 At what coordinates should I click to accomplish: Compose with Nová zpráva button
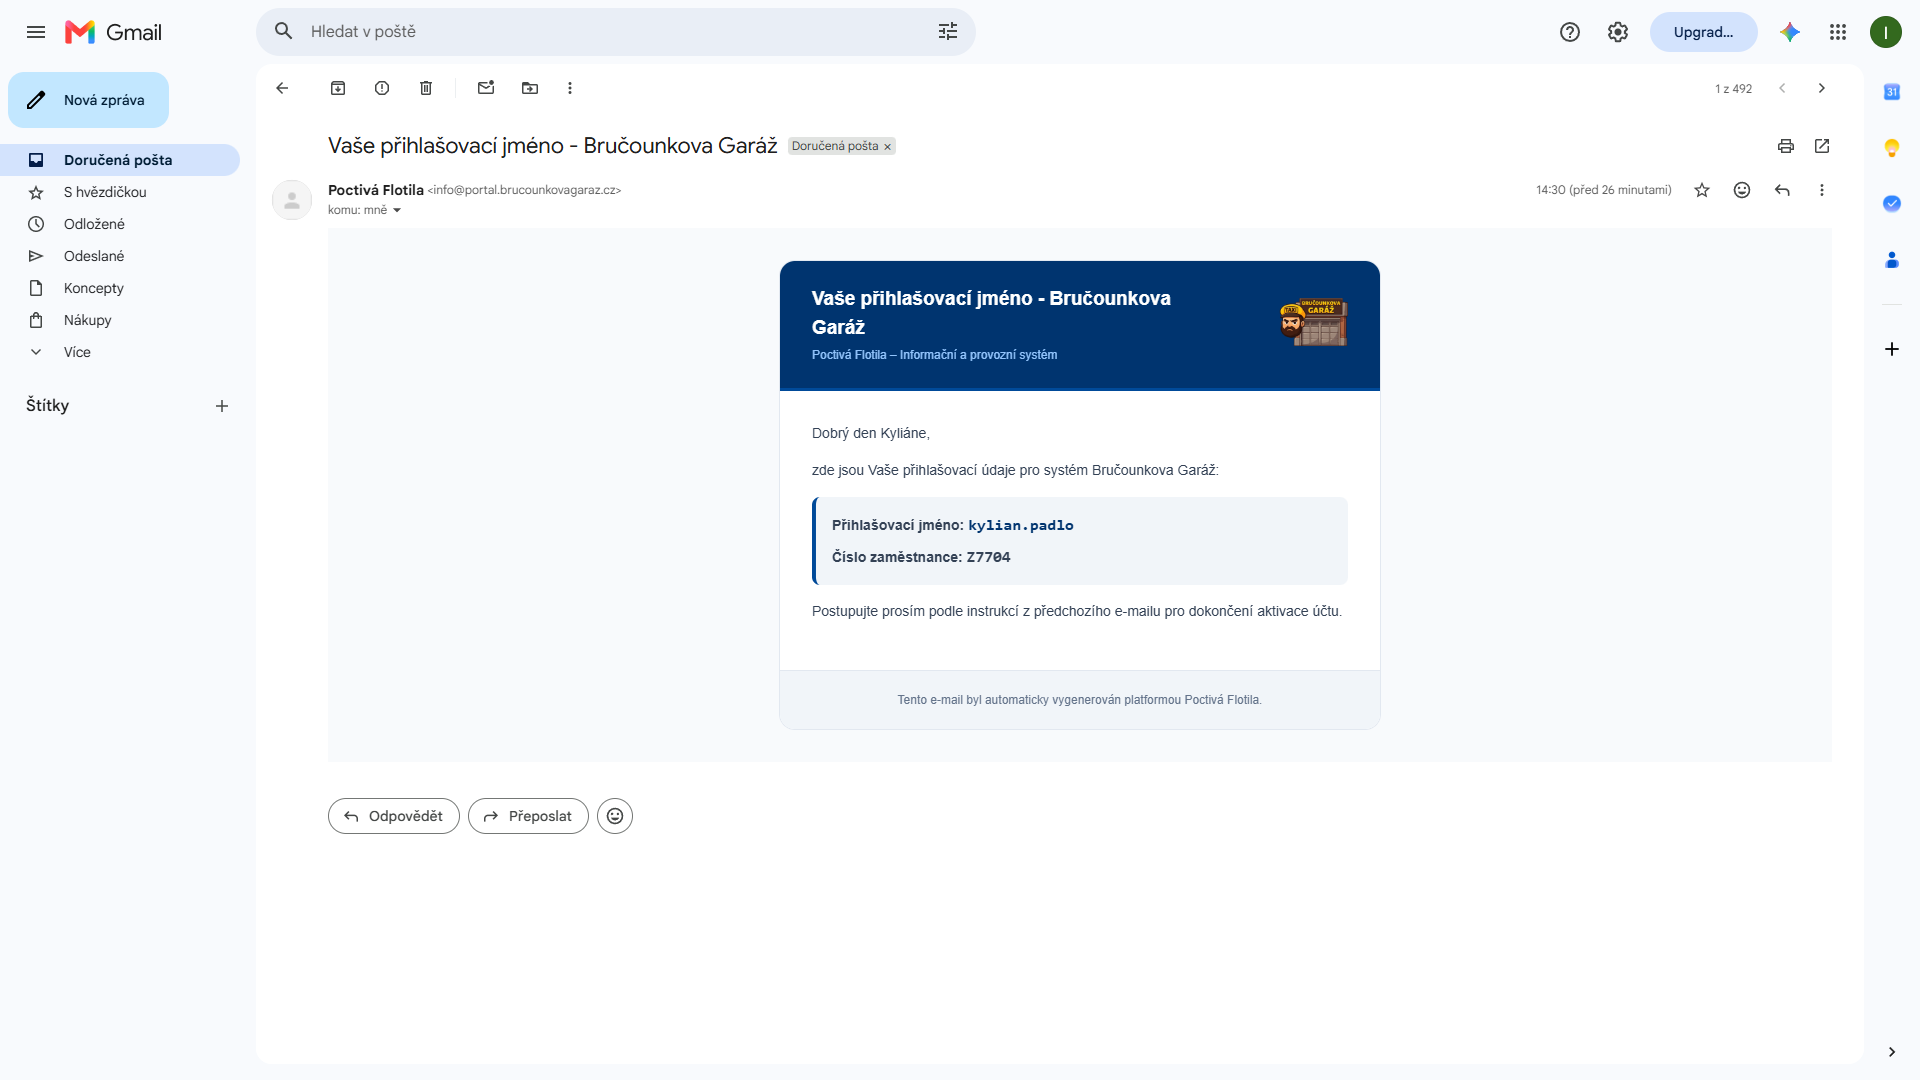88,100
